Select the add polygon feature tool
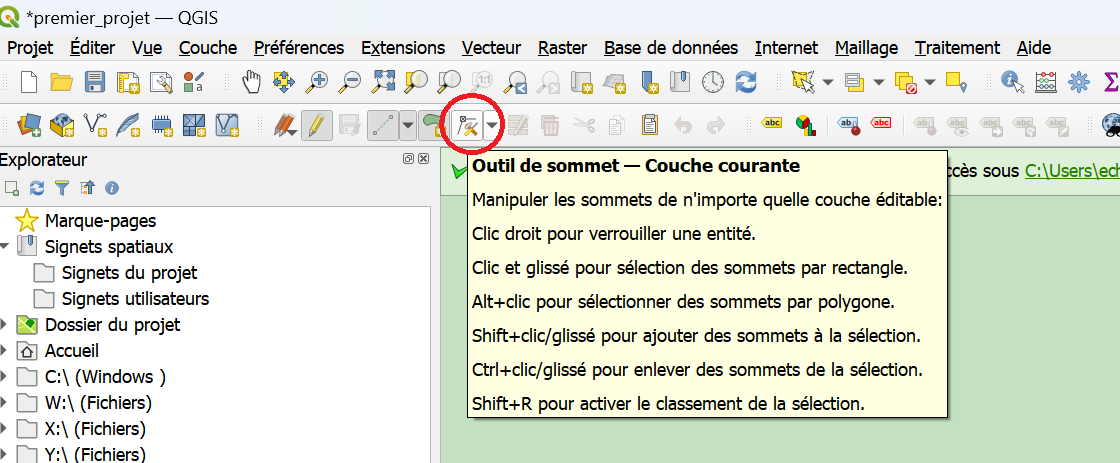1120x463 pixels. click(431, 126)
